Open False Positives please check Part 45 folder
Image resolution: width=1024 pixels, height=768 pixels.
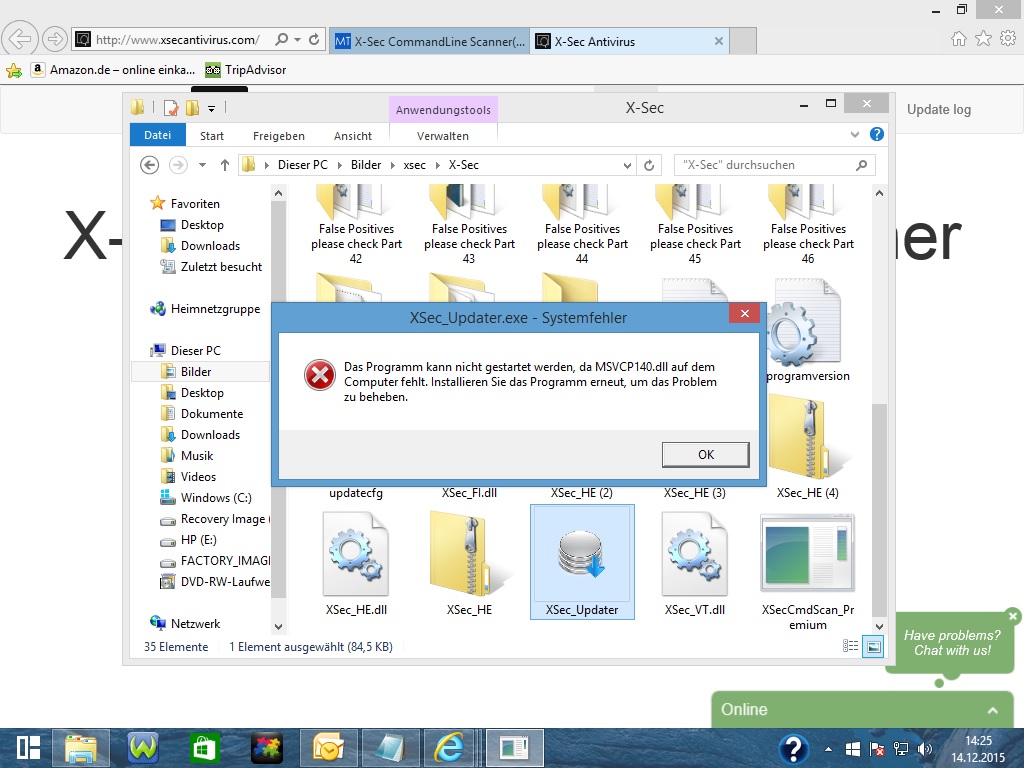pyautogui.click(x=695, y=224)
